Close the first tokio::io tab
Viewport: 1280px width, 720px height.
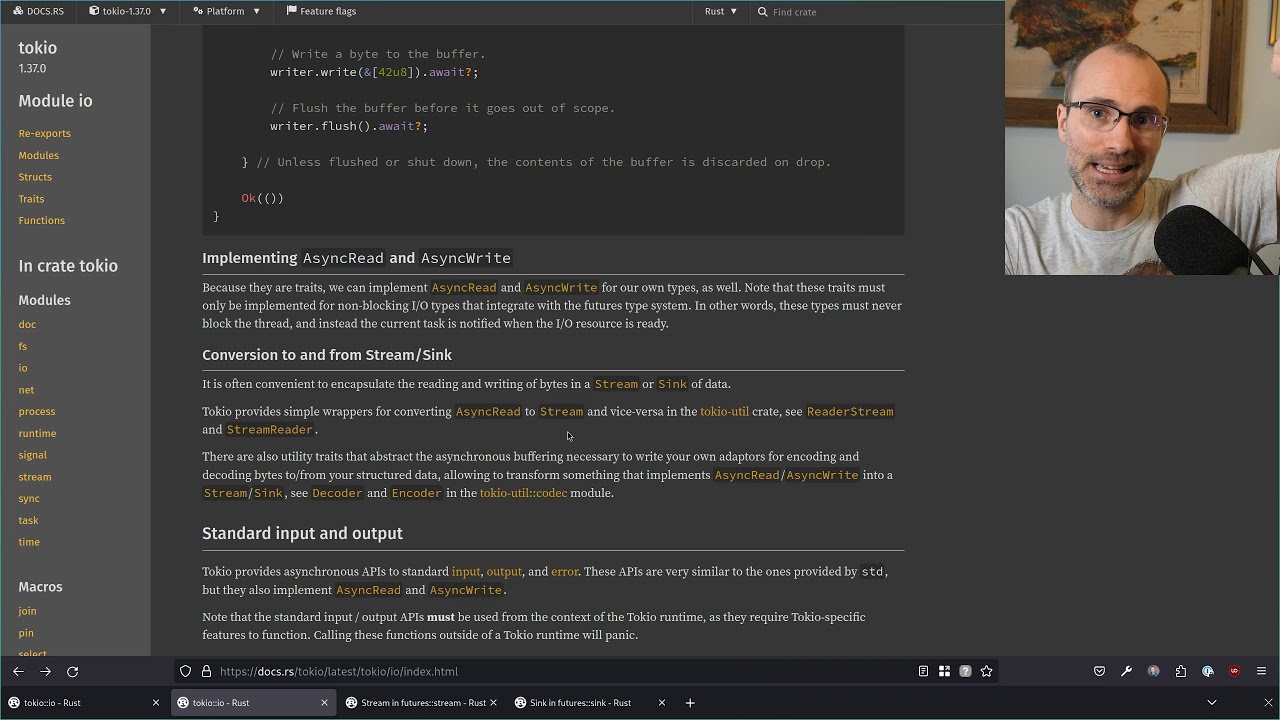point(156,702)
